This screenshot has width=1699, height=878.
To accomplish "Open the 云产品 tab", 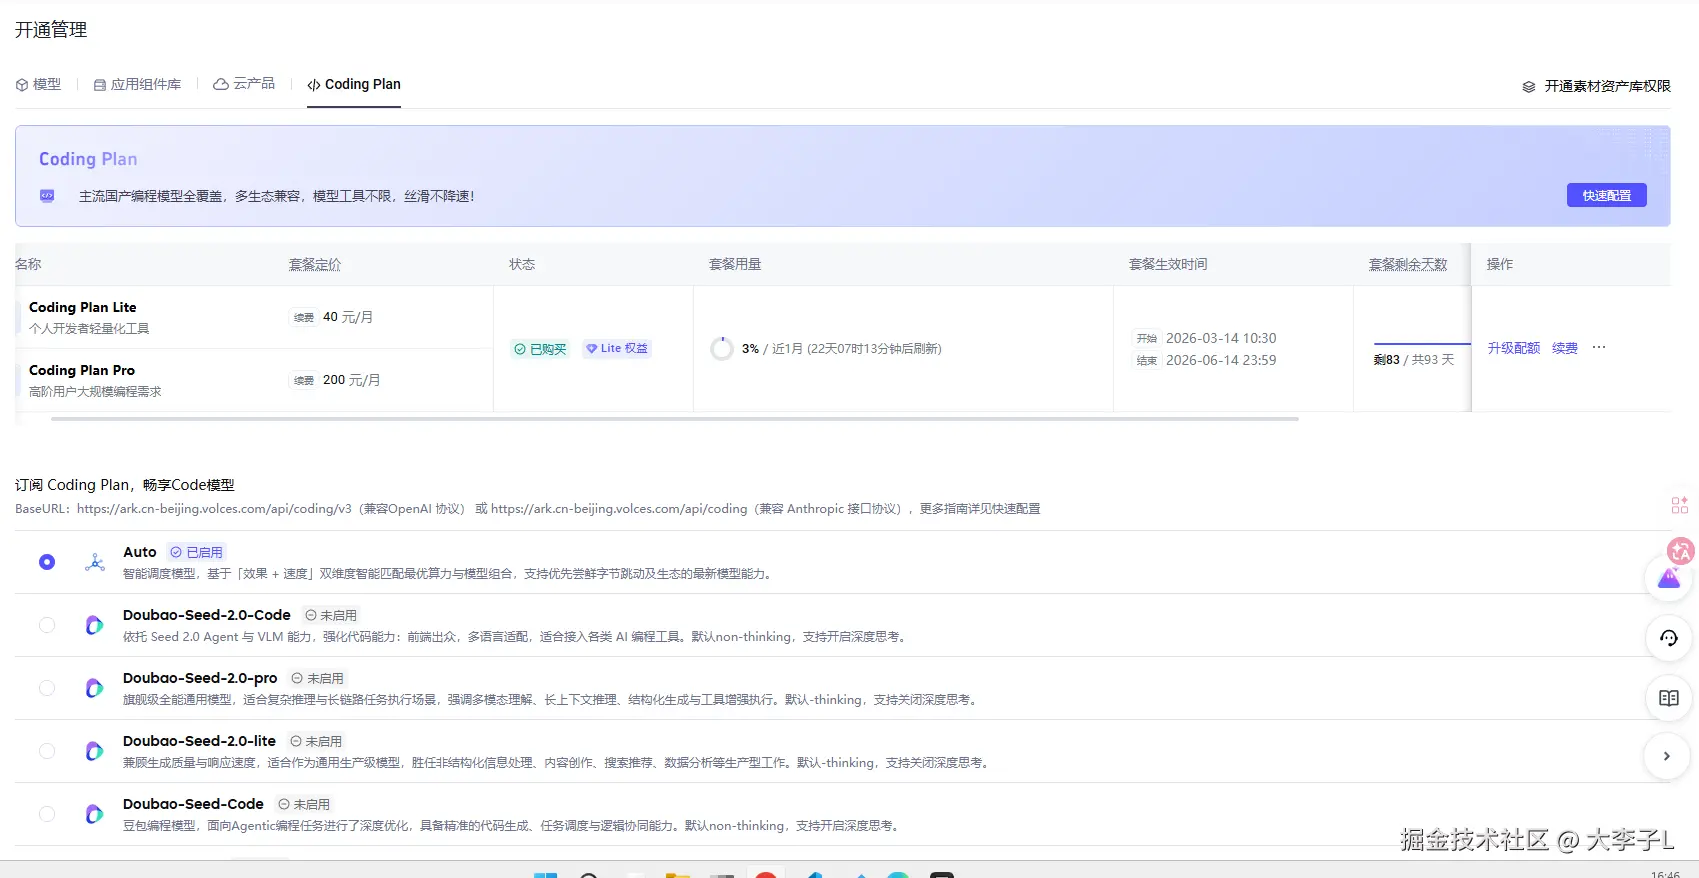I will [x=244, y=84].
